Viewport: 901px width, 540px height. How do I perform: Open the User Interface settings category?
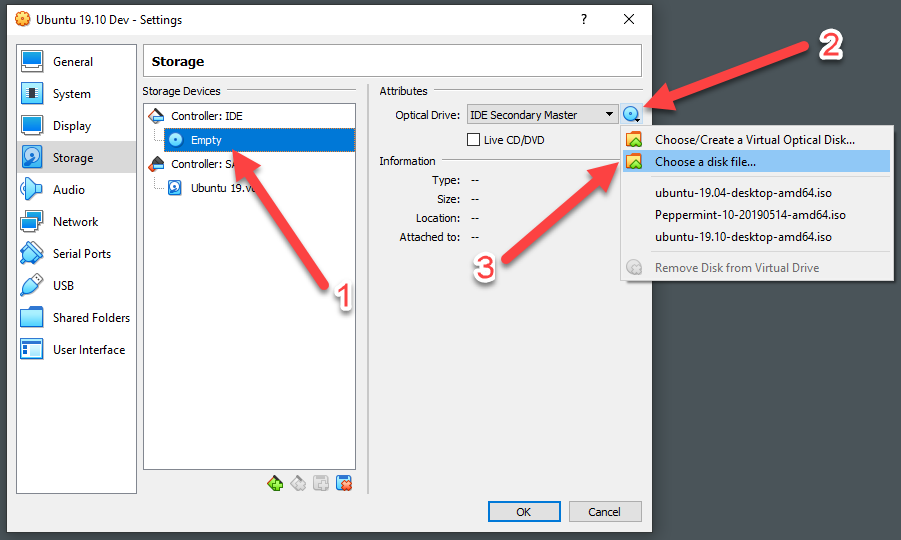point(76,350)
